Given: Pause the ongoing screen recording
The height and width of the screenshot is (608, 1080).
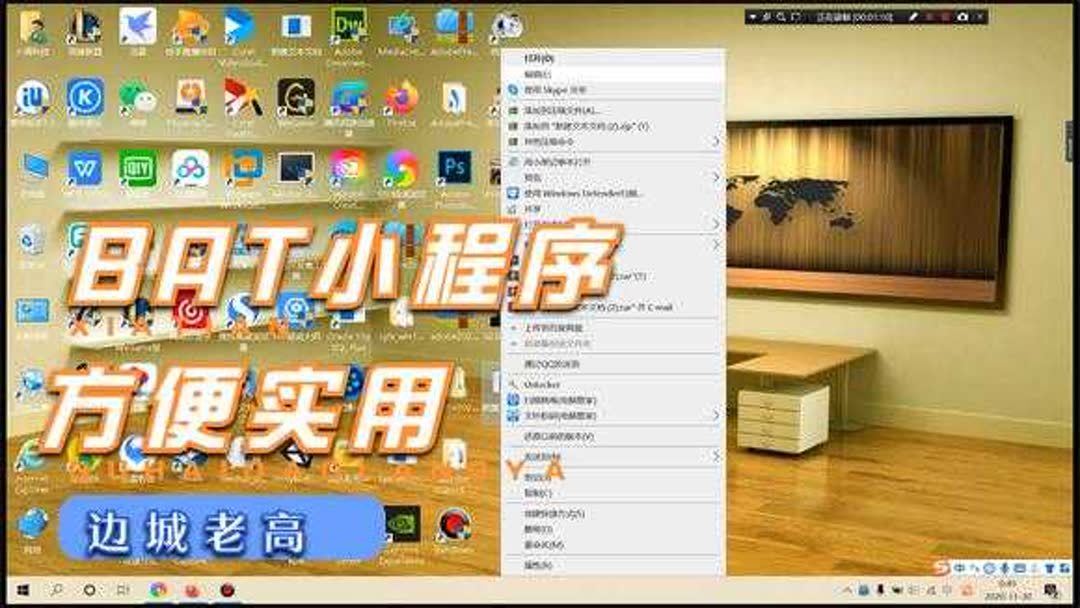Looking at the screenshot, I should coord(933,17).
